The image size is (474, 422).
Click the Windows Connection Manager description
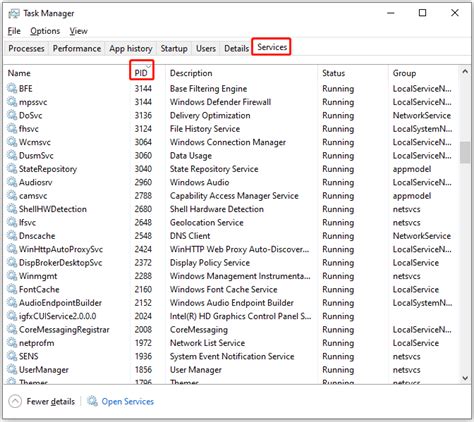click(228, 142)
